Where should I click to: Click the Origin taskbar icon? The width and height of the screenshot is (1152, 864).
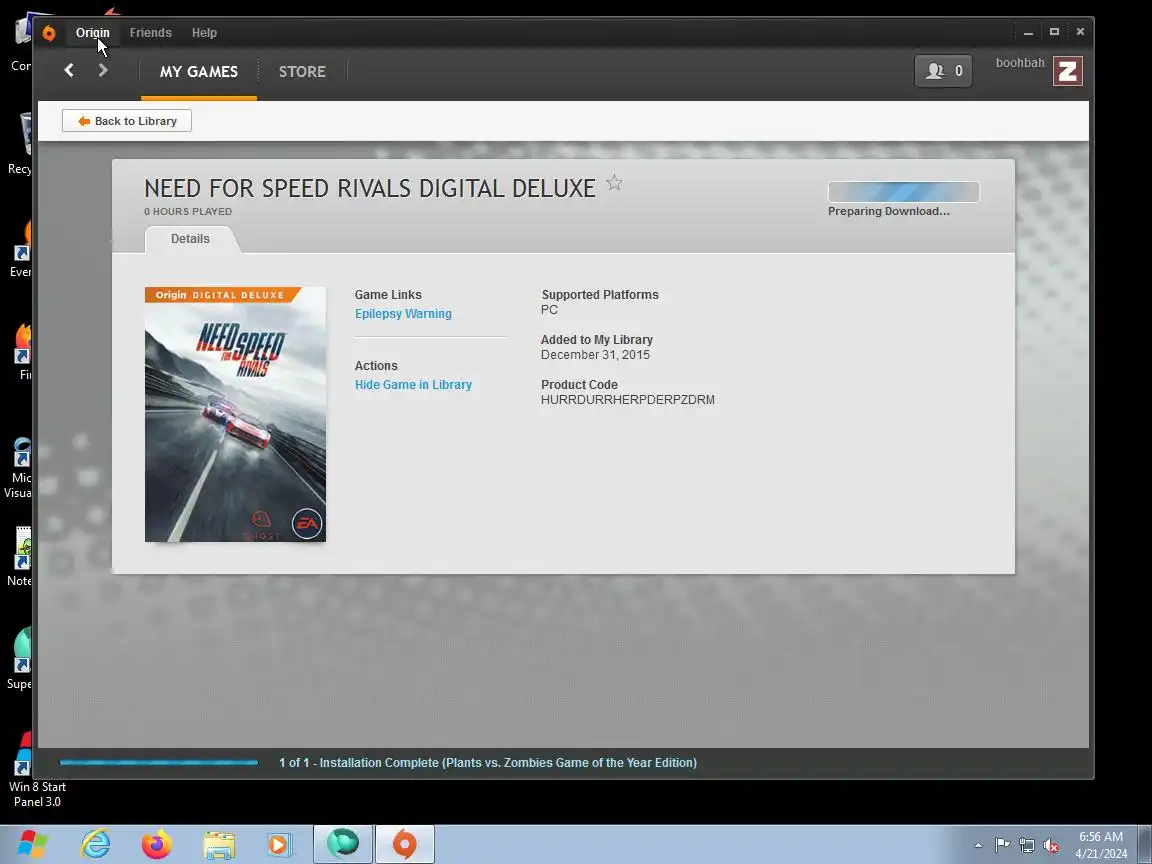click(405, 844)
